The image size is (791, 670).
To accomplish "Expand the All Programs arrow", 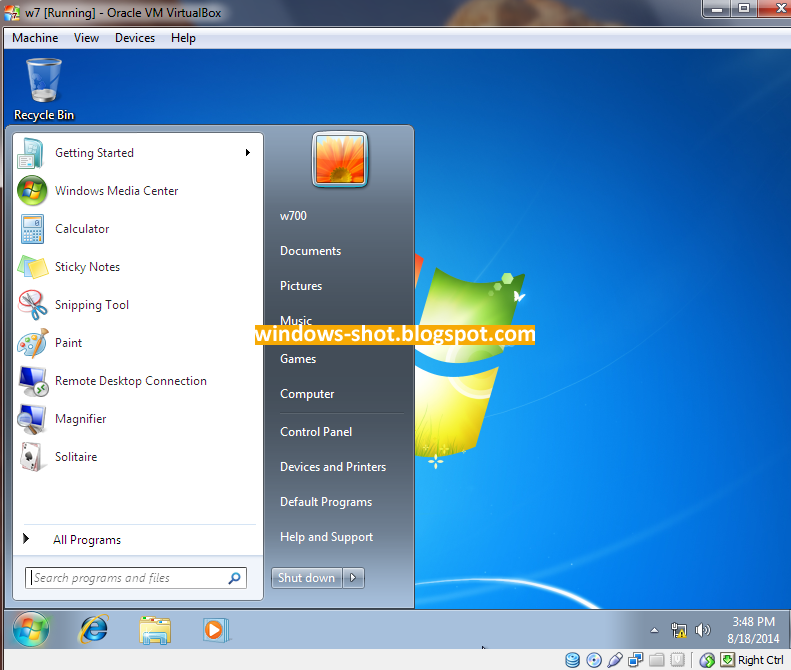I will [x=26, y=539].
